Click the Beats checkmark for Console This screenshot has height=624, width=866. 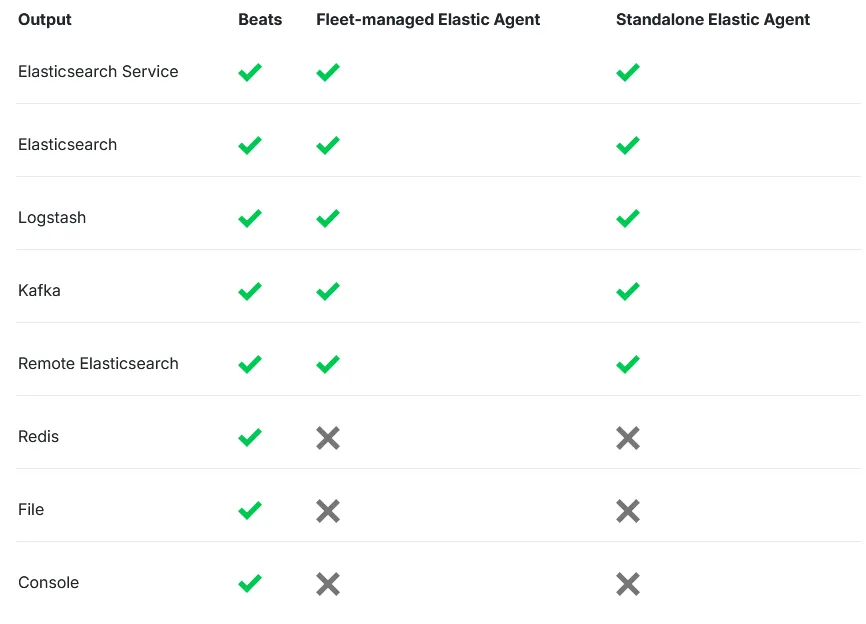pos(250,583)
